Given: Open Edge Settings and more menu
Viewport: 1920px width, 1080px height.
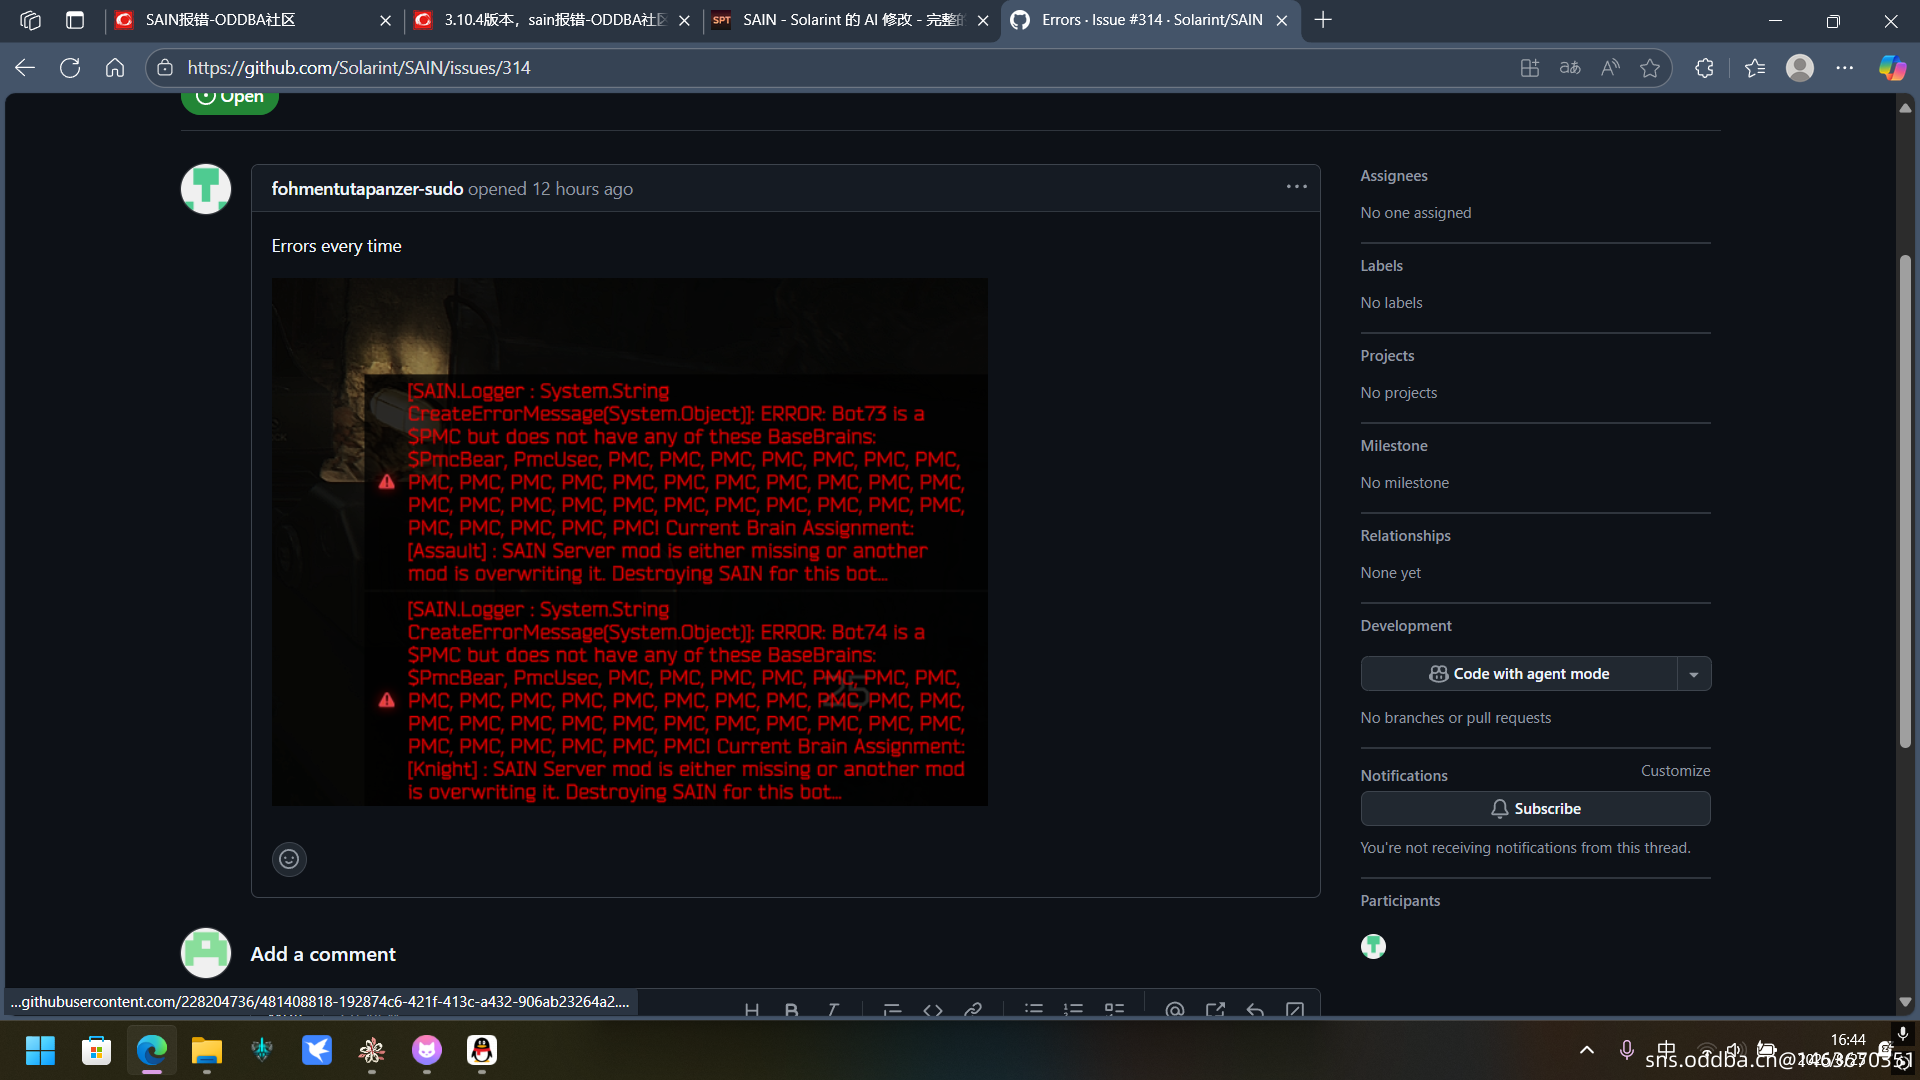Looking at the screenshot, I should (1845, 68).
